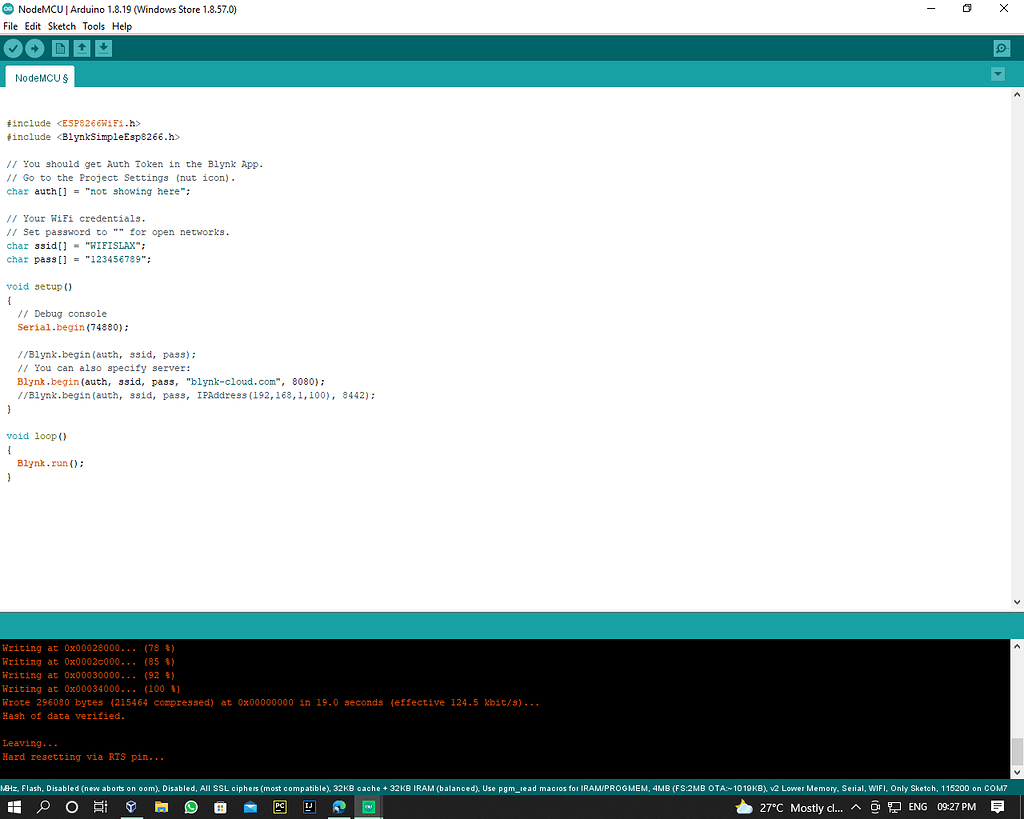Viewport: 1024px width, 819px height.
Task: Expand the tab options dropdown arrow
Action: [997, 75]
